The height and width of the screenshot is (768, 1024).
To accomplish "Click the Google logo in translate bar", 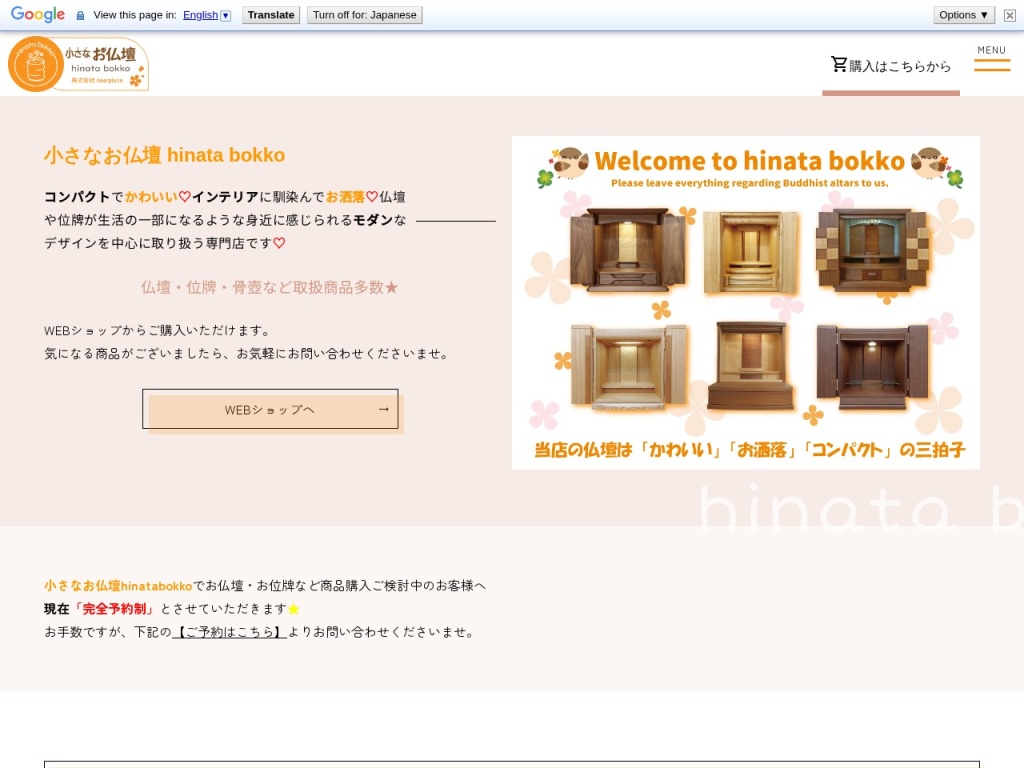I will pyautogui.click(x=38, y=15).
